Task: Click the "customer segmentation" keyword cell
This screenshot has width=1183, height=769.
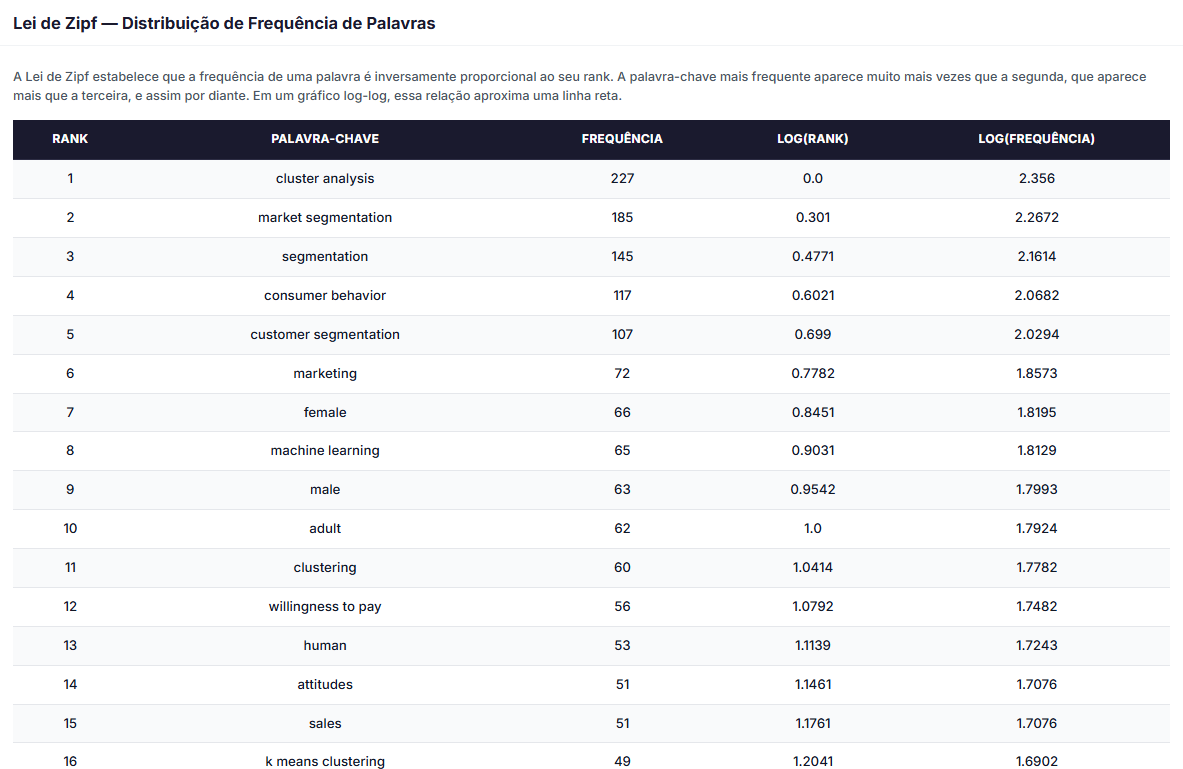Action: pyautogui.click(x=325, y=335)
